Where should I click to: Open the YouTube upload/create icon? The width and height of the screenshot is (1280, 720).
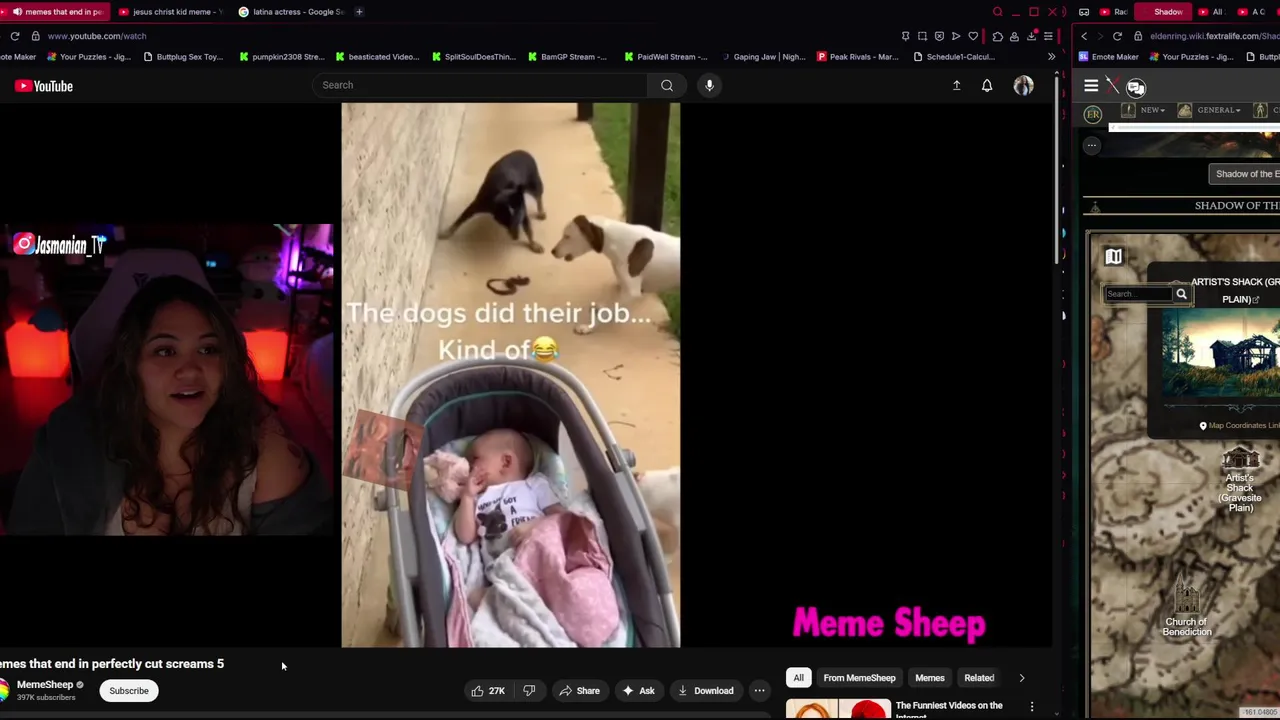(956, 86)
